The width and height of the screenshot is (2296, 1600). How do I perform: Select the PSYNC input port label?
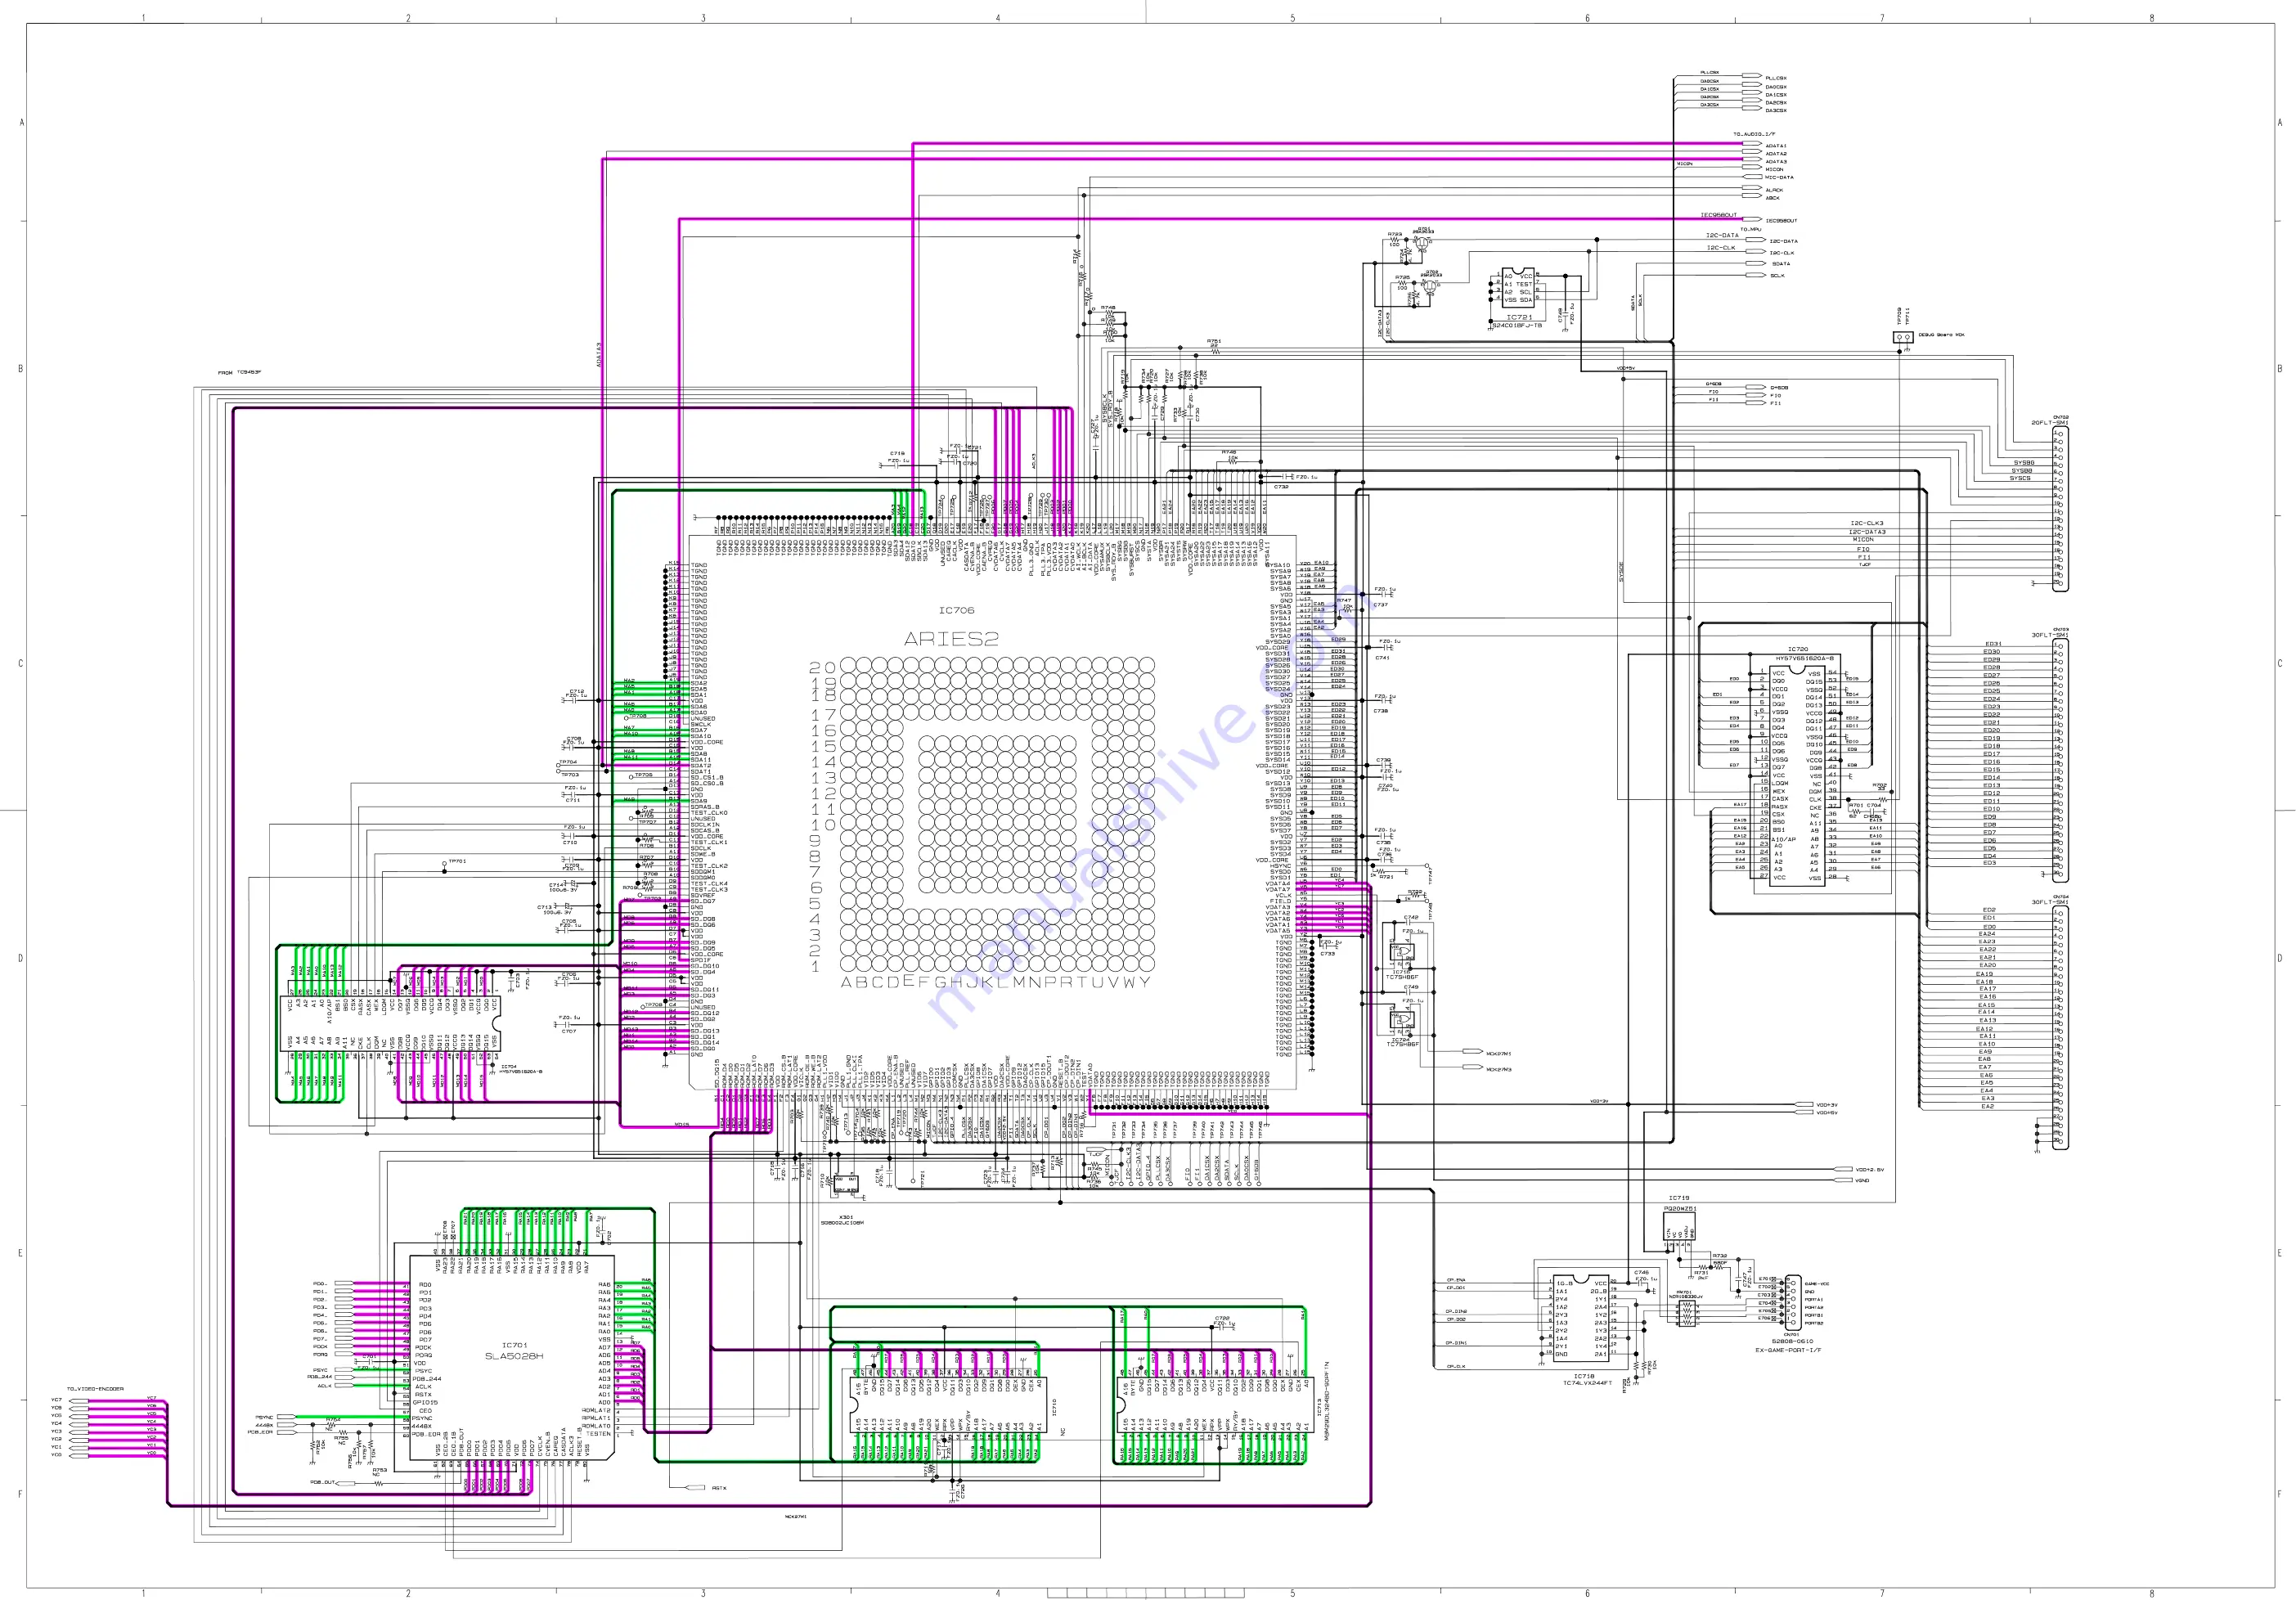(264, 1417)
